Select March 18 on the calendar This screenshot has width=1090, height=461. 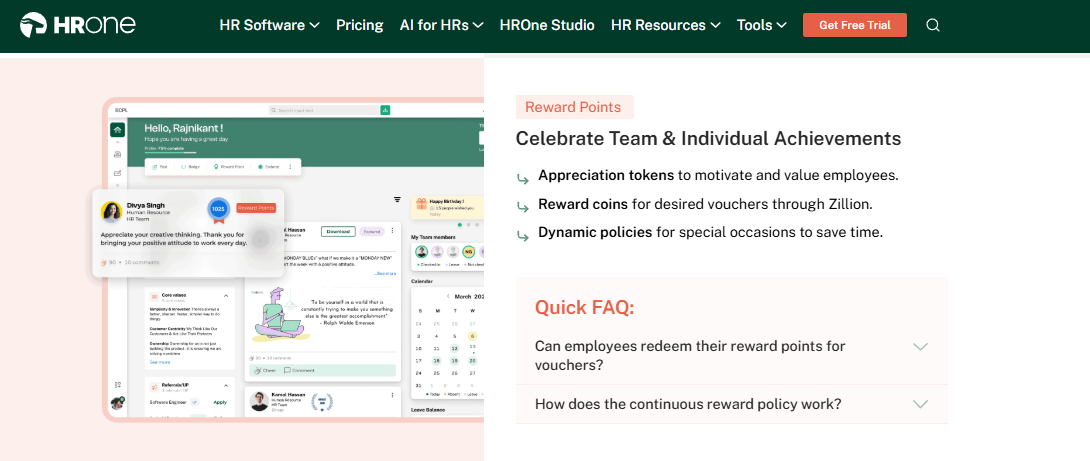pos(437,360)
